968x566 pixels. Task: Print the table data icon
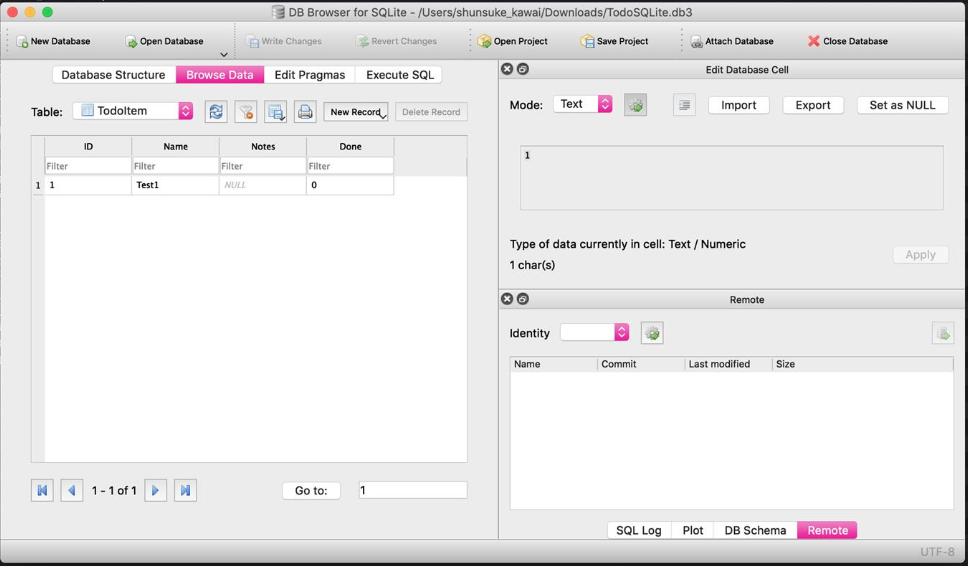tap(305, 112)
